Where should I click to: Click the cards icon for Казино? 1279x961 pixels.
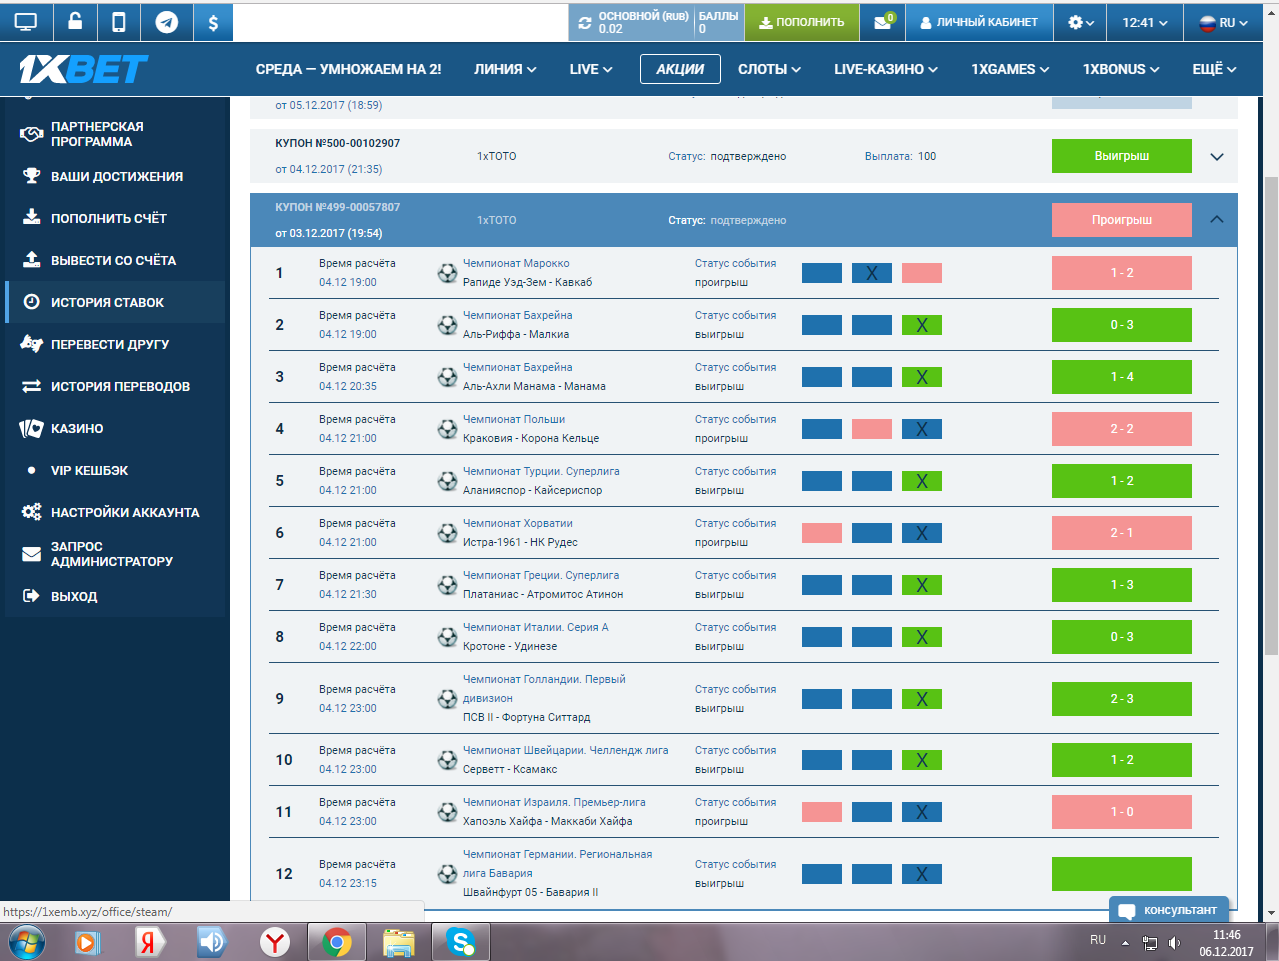coord(32,428)
